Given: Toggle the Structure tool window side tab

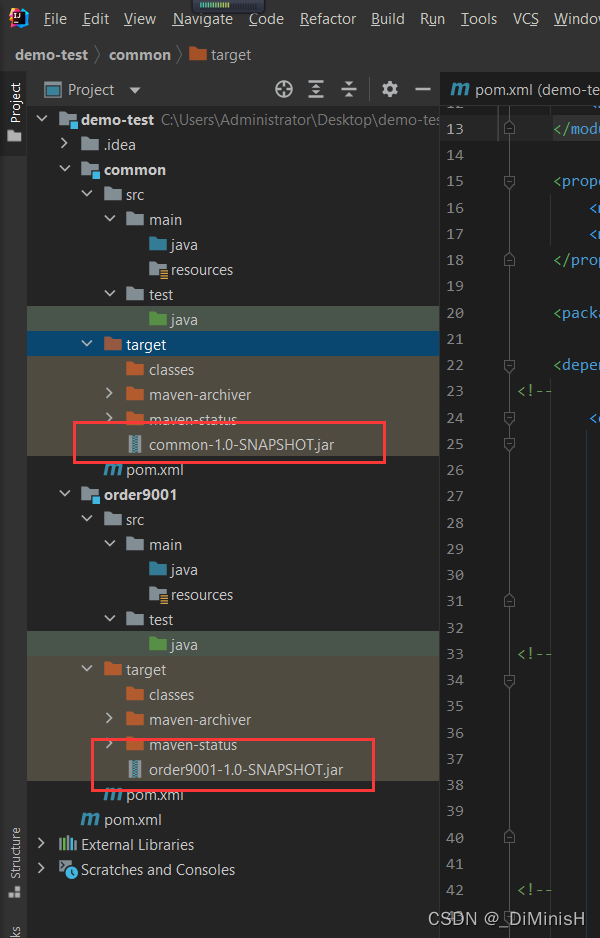Looking at the screenshot, I should (x=14, y=862).
